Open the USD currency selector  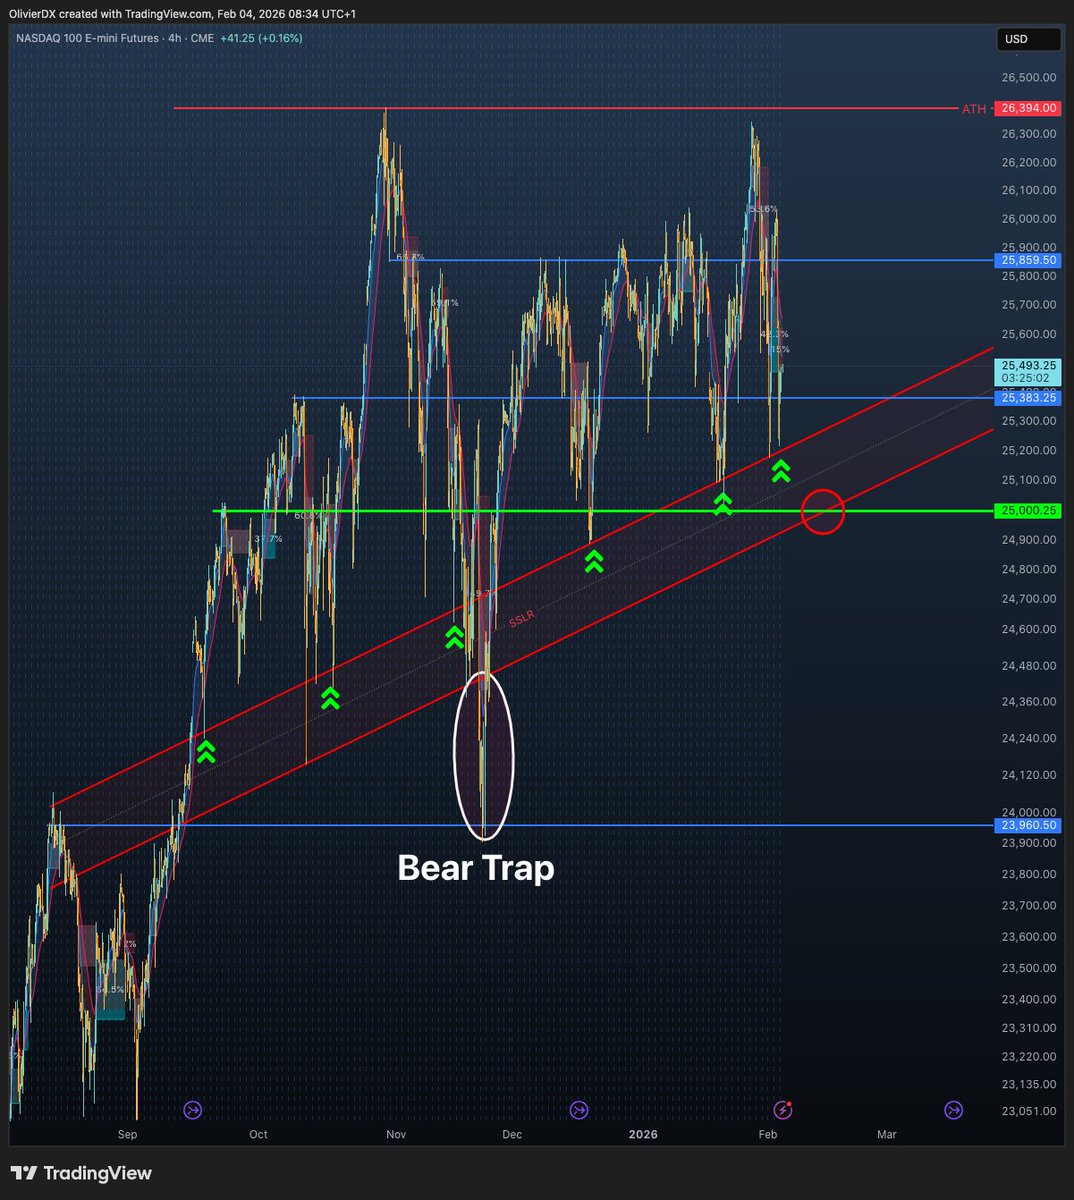(1028, 39)
